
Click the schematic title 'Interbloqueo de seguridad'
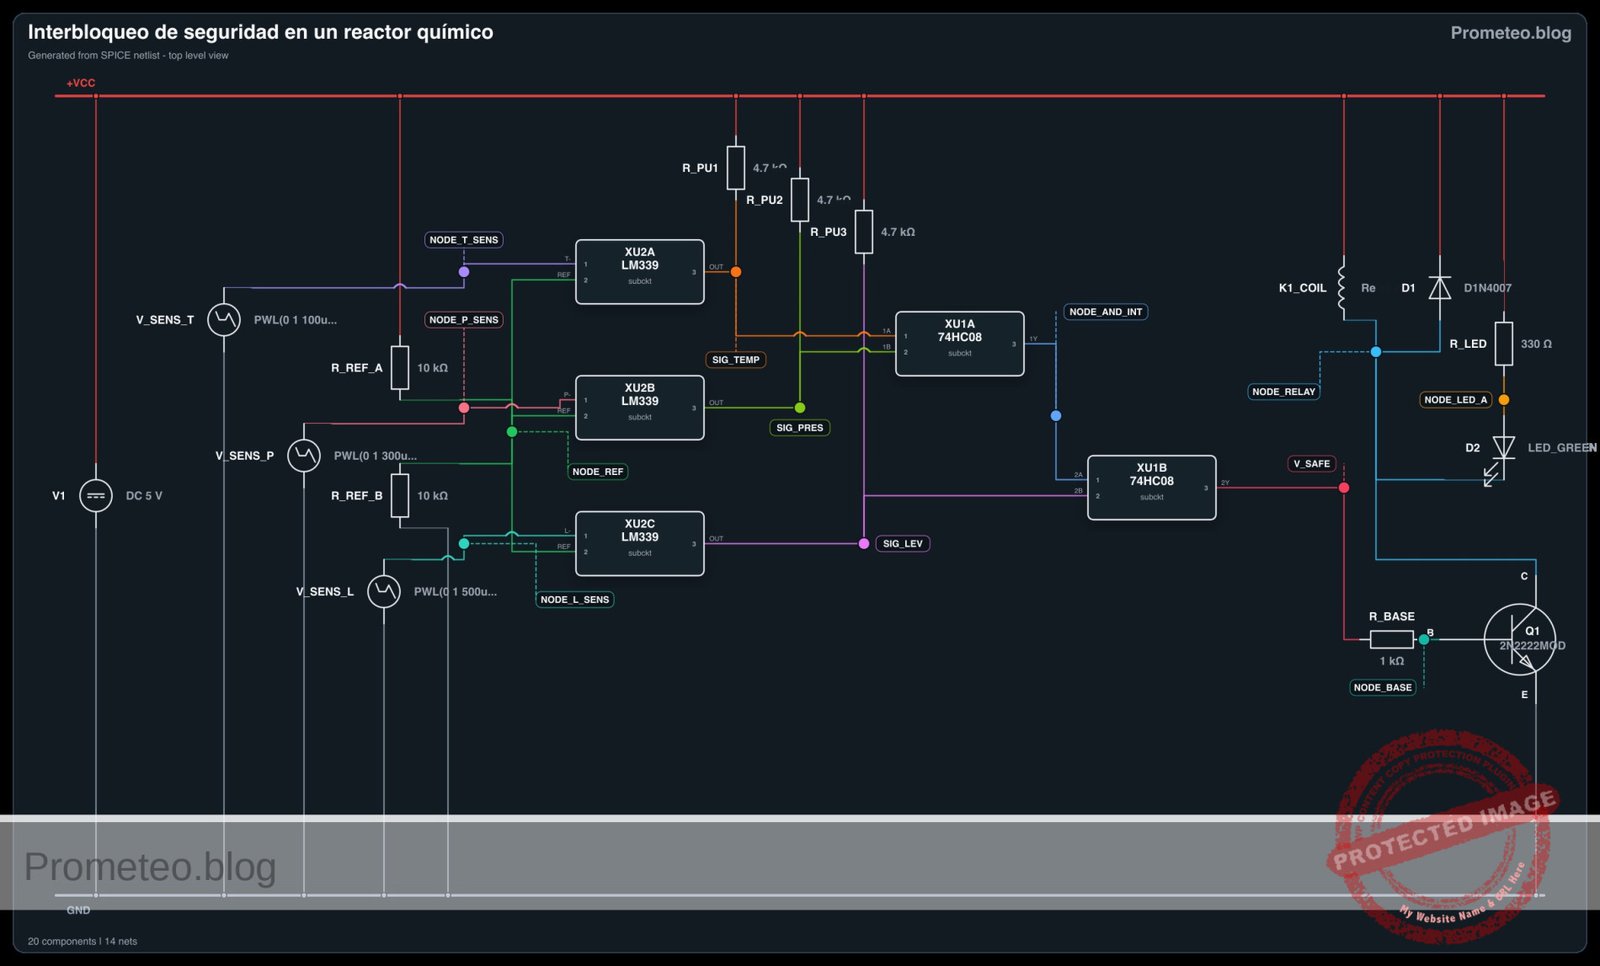[x=260, y=32]
